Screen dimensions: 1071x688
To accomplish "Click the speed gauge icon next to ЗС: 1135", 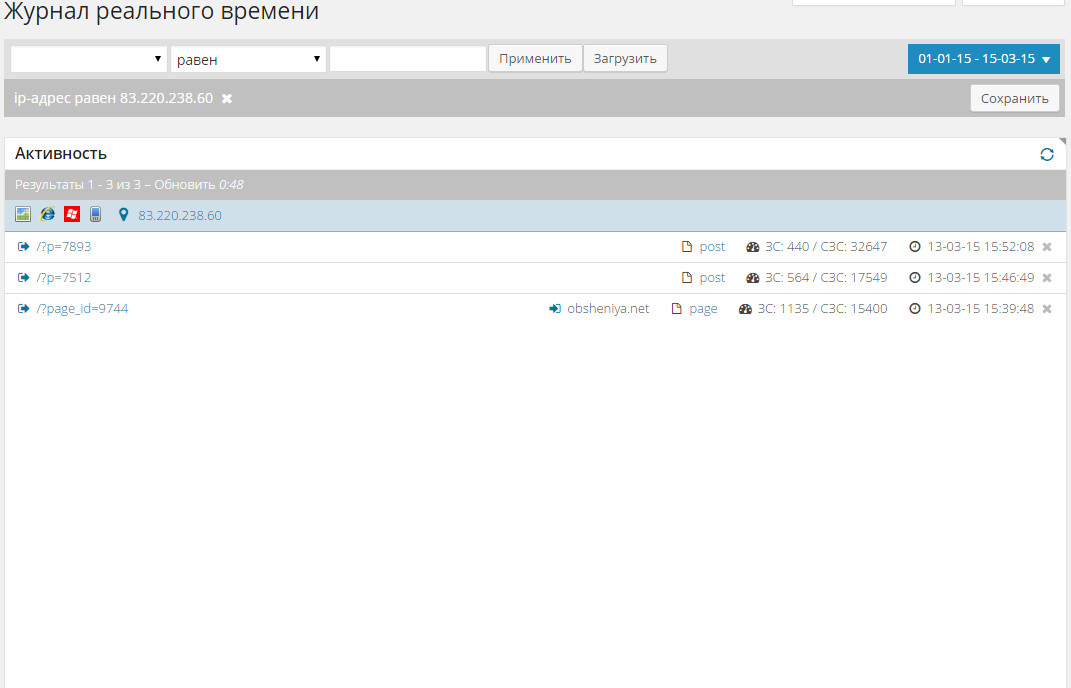I will (745, 309).
